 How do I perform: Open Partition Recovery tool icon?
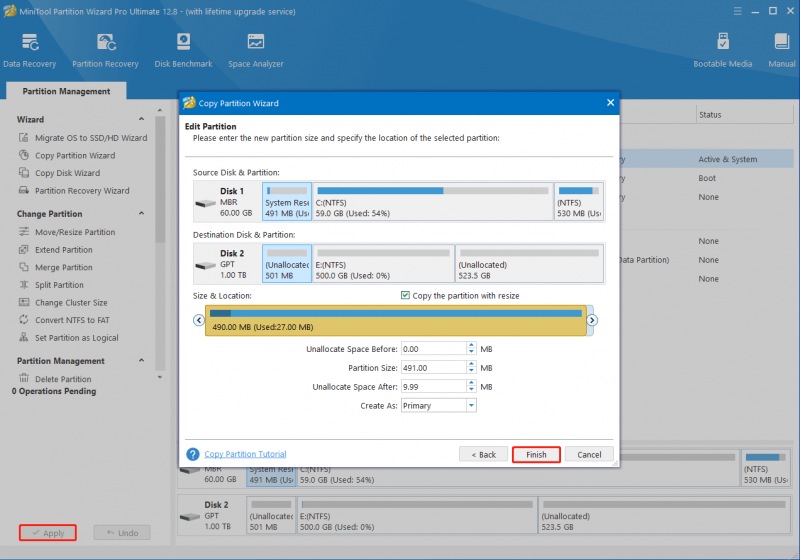click(x=106, y=42)
